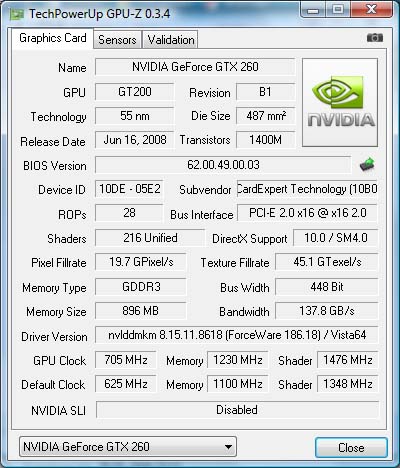Click DirectX Support 10.0 / SM4.0 field
The width and height of the screenshot is (400, 468).
pos(335,238)
